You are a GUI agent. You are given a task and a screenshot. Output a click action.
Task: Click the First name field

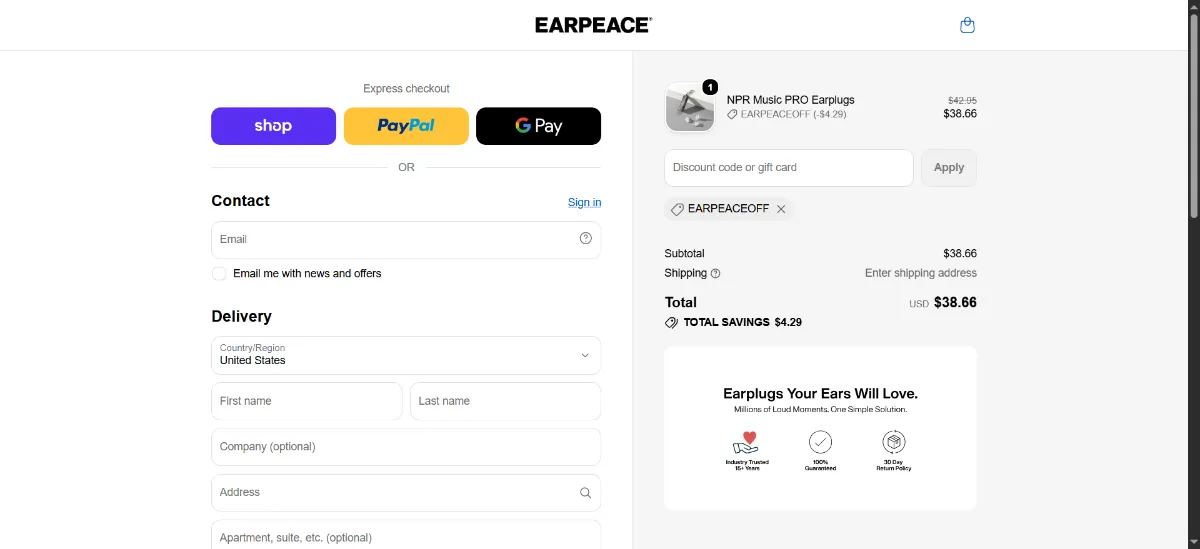pos(307,401)
